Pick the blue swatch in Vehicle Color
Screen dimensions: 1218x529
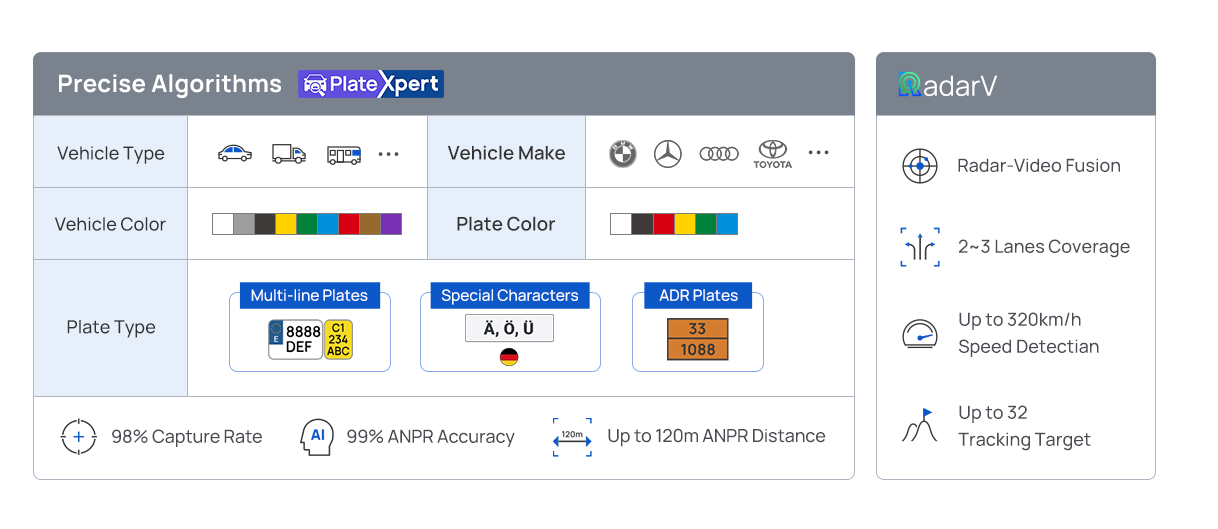click(327, 224)
